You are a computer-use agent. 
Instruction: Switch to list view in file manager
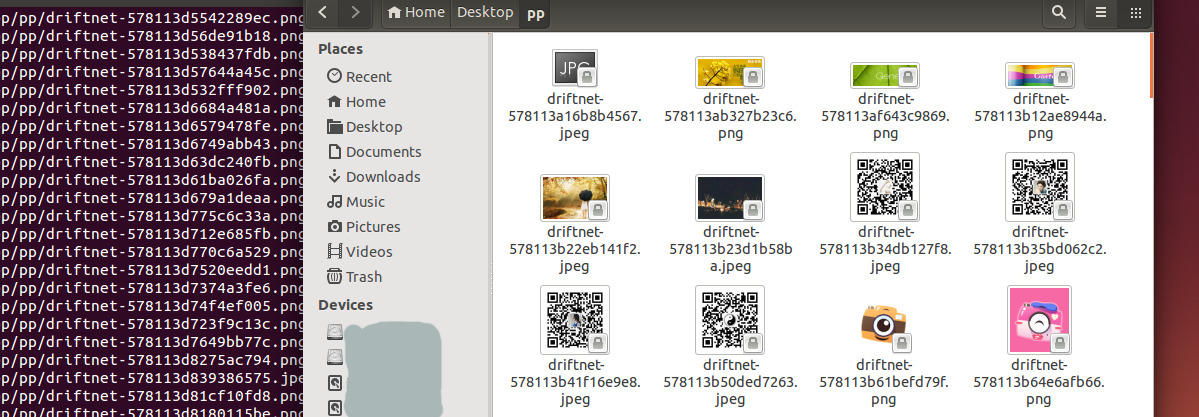point(1101,11)
